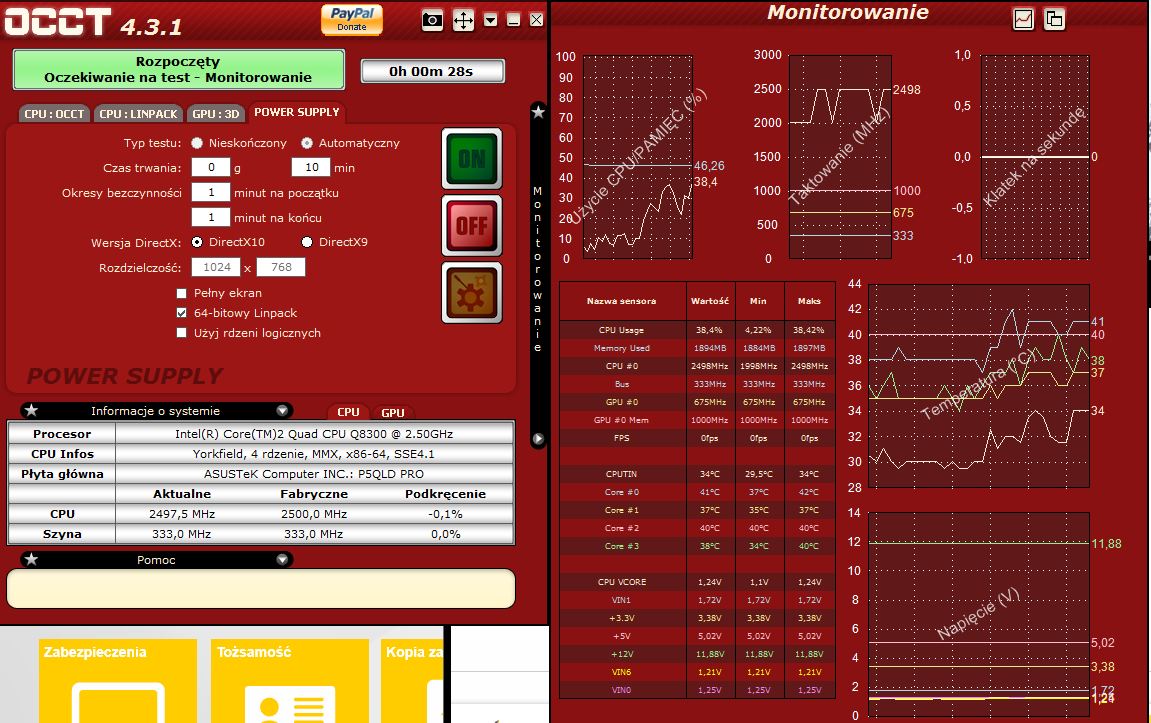Click the GPU #0 Mem sensor row name

click(621, 420)
